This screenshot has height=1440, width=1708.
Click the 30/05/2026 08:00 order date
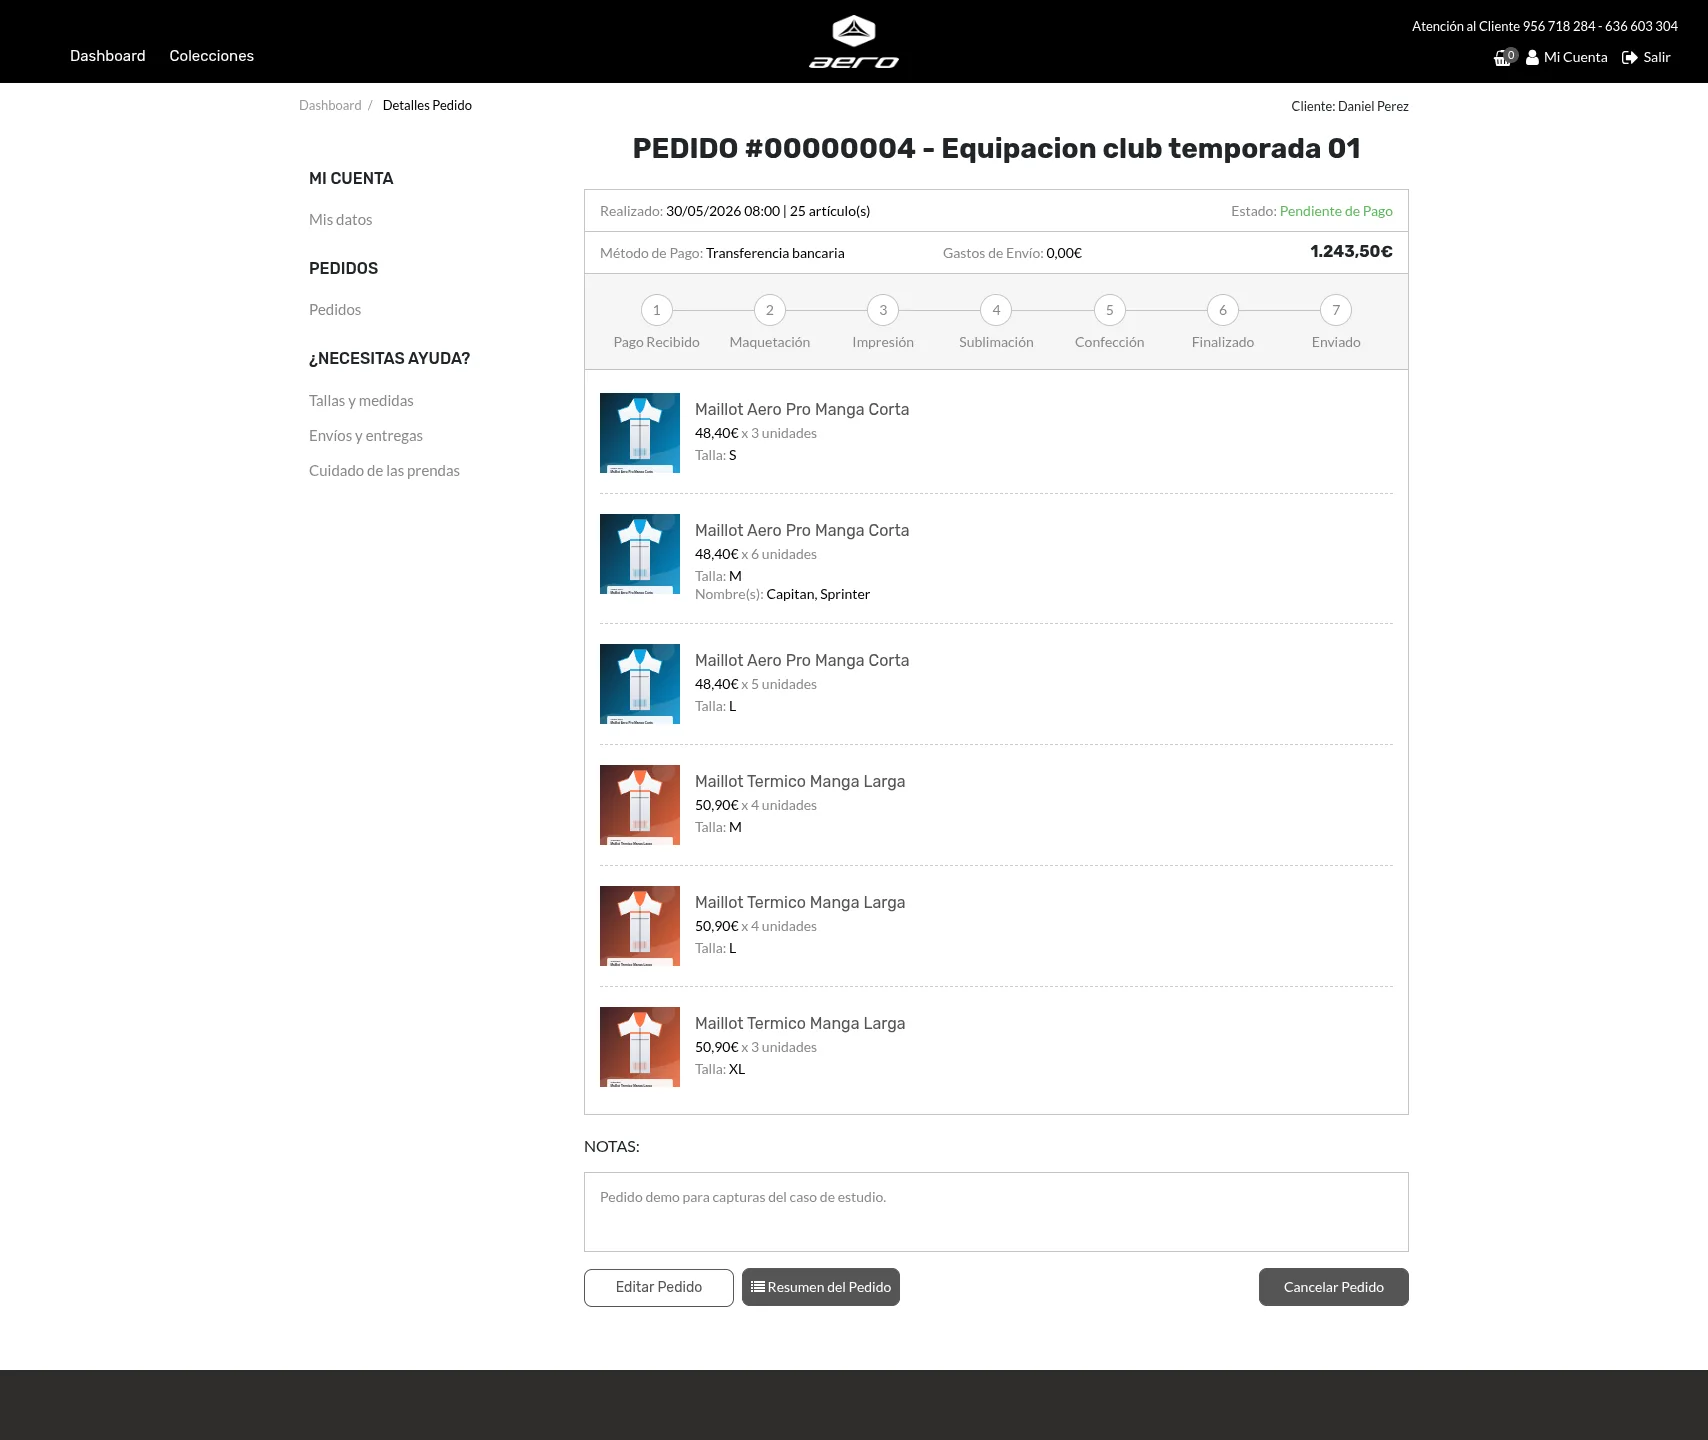pos(723,211)
